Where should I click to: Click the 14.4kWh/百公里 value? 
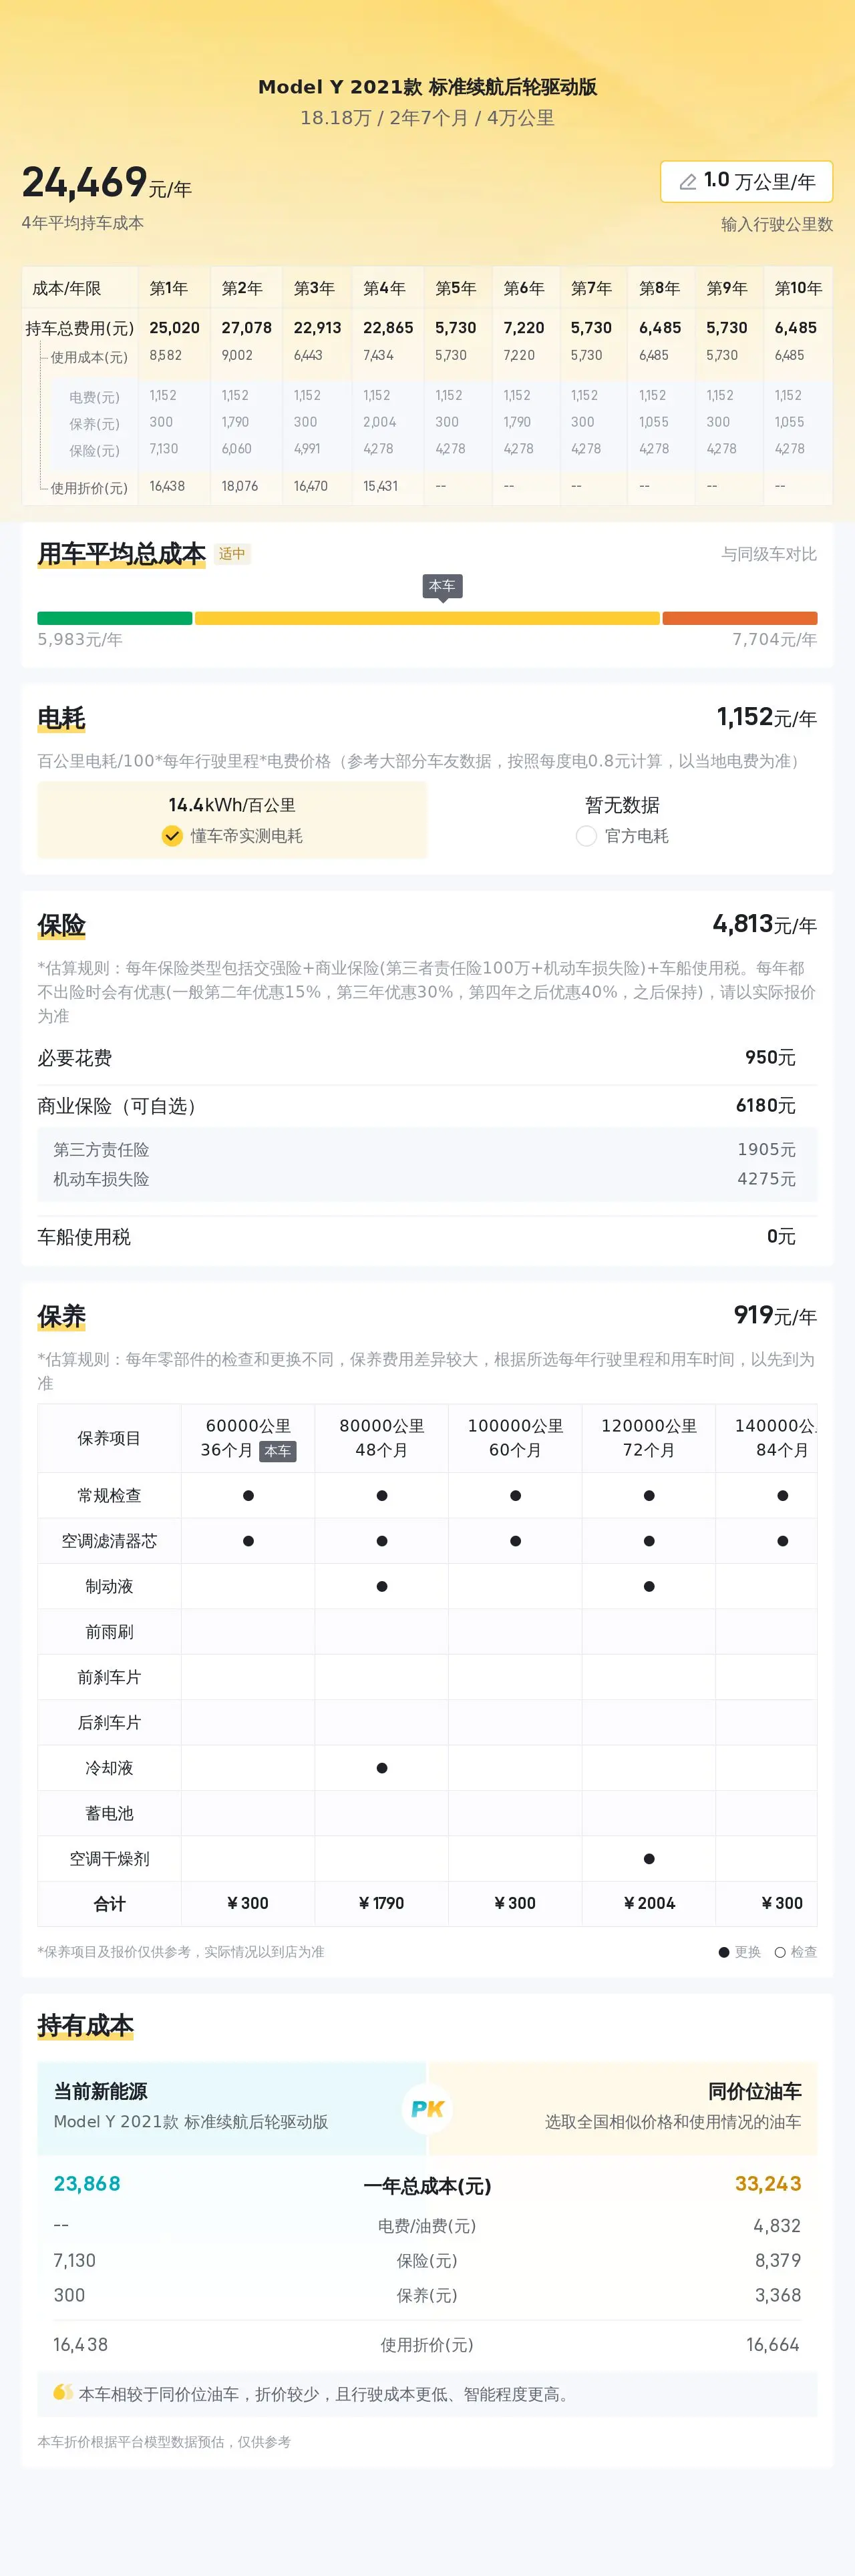pos(232,805)
